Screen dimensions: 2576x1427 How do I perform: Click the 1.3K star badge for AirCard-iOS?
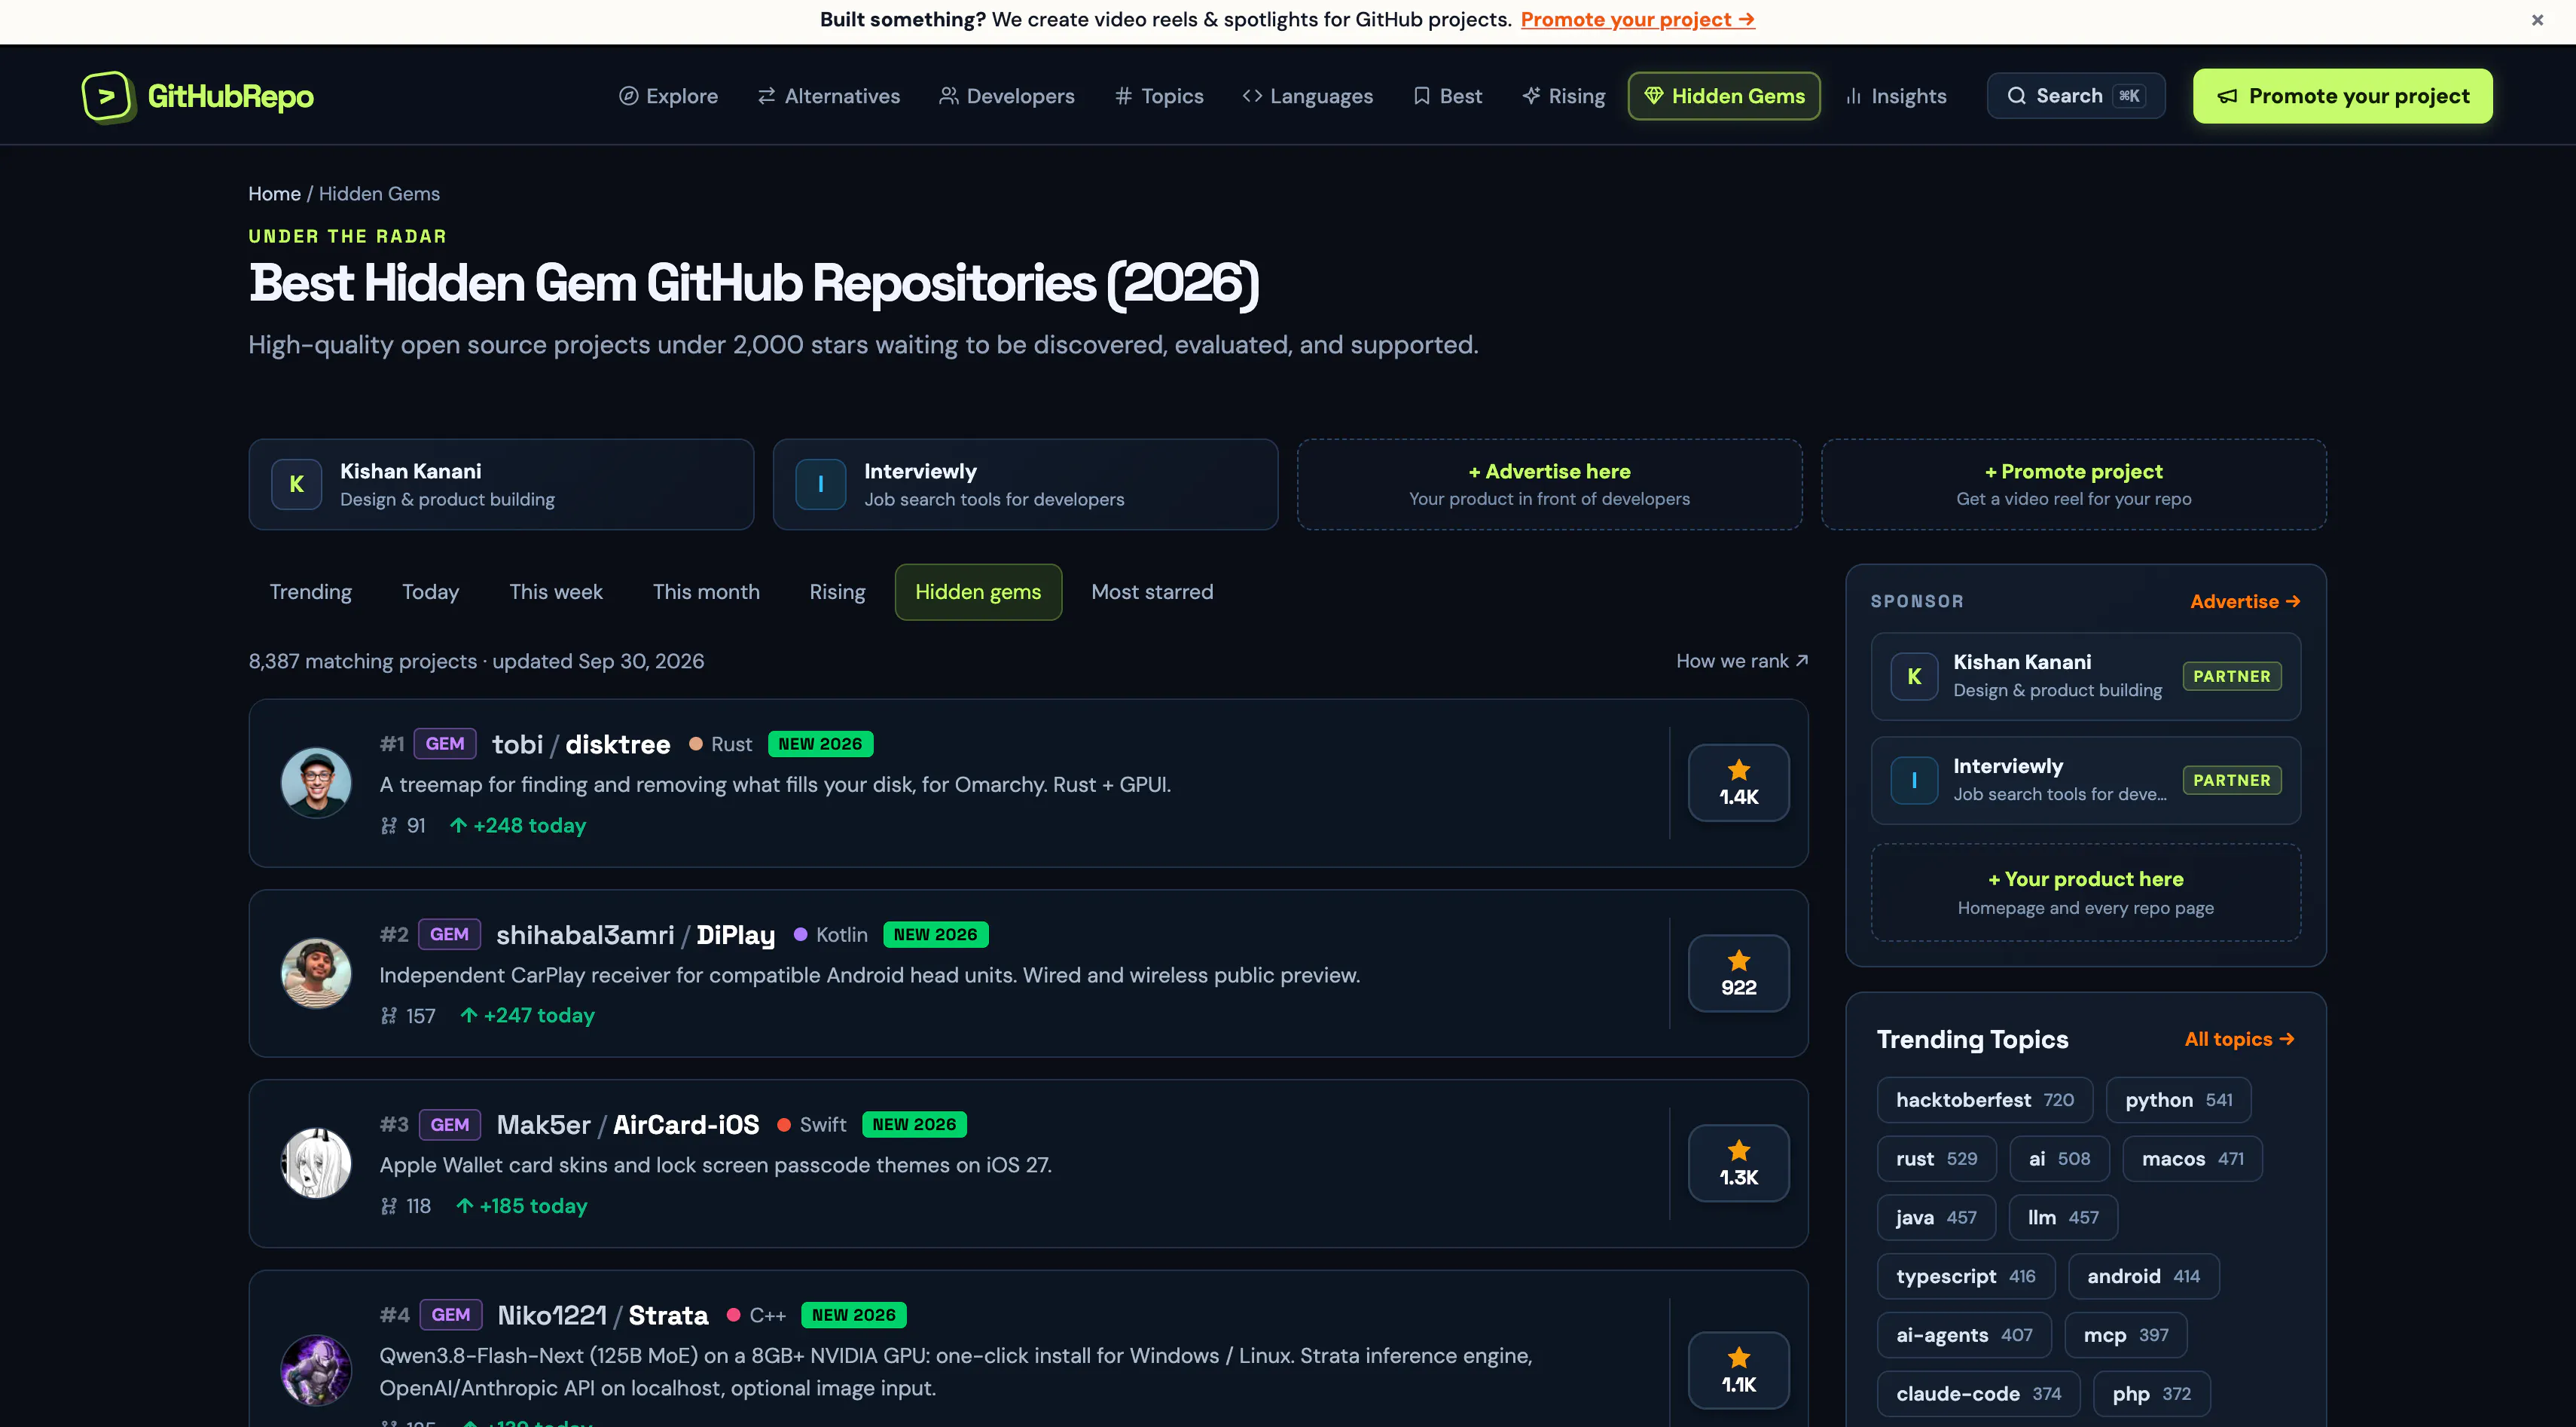pyautogui.click(x=1738, y=1163)
